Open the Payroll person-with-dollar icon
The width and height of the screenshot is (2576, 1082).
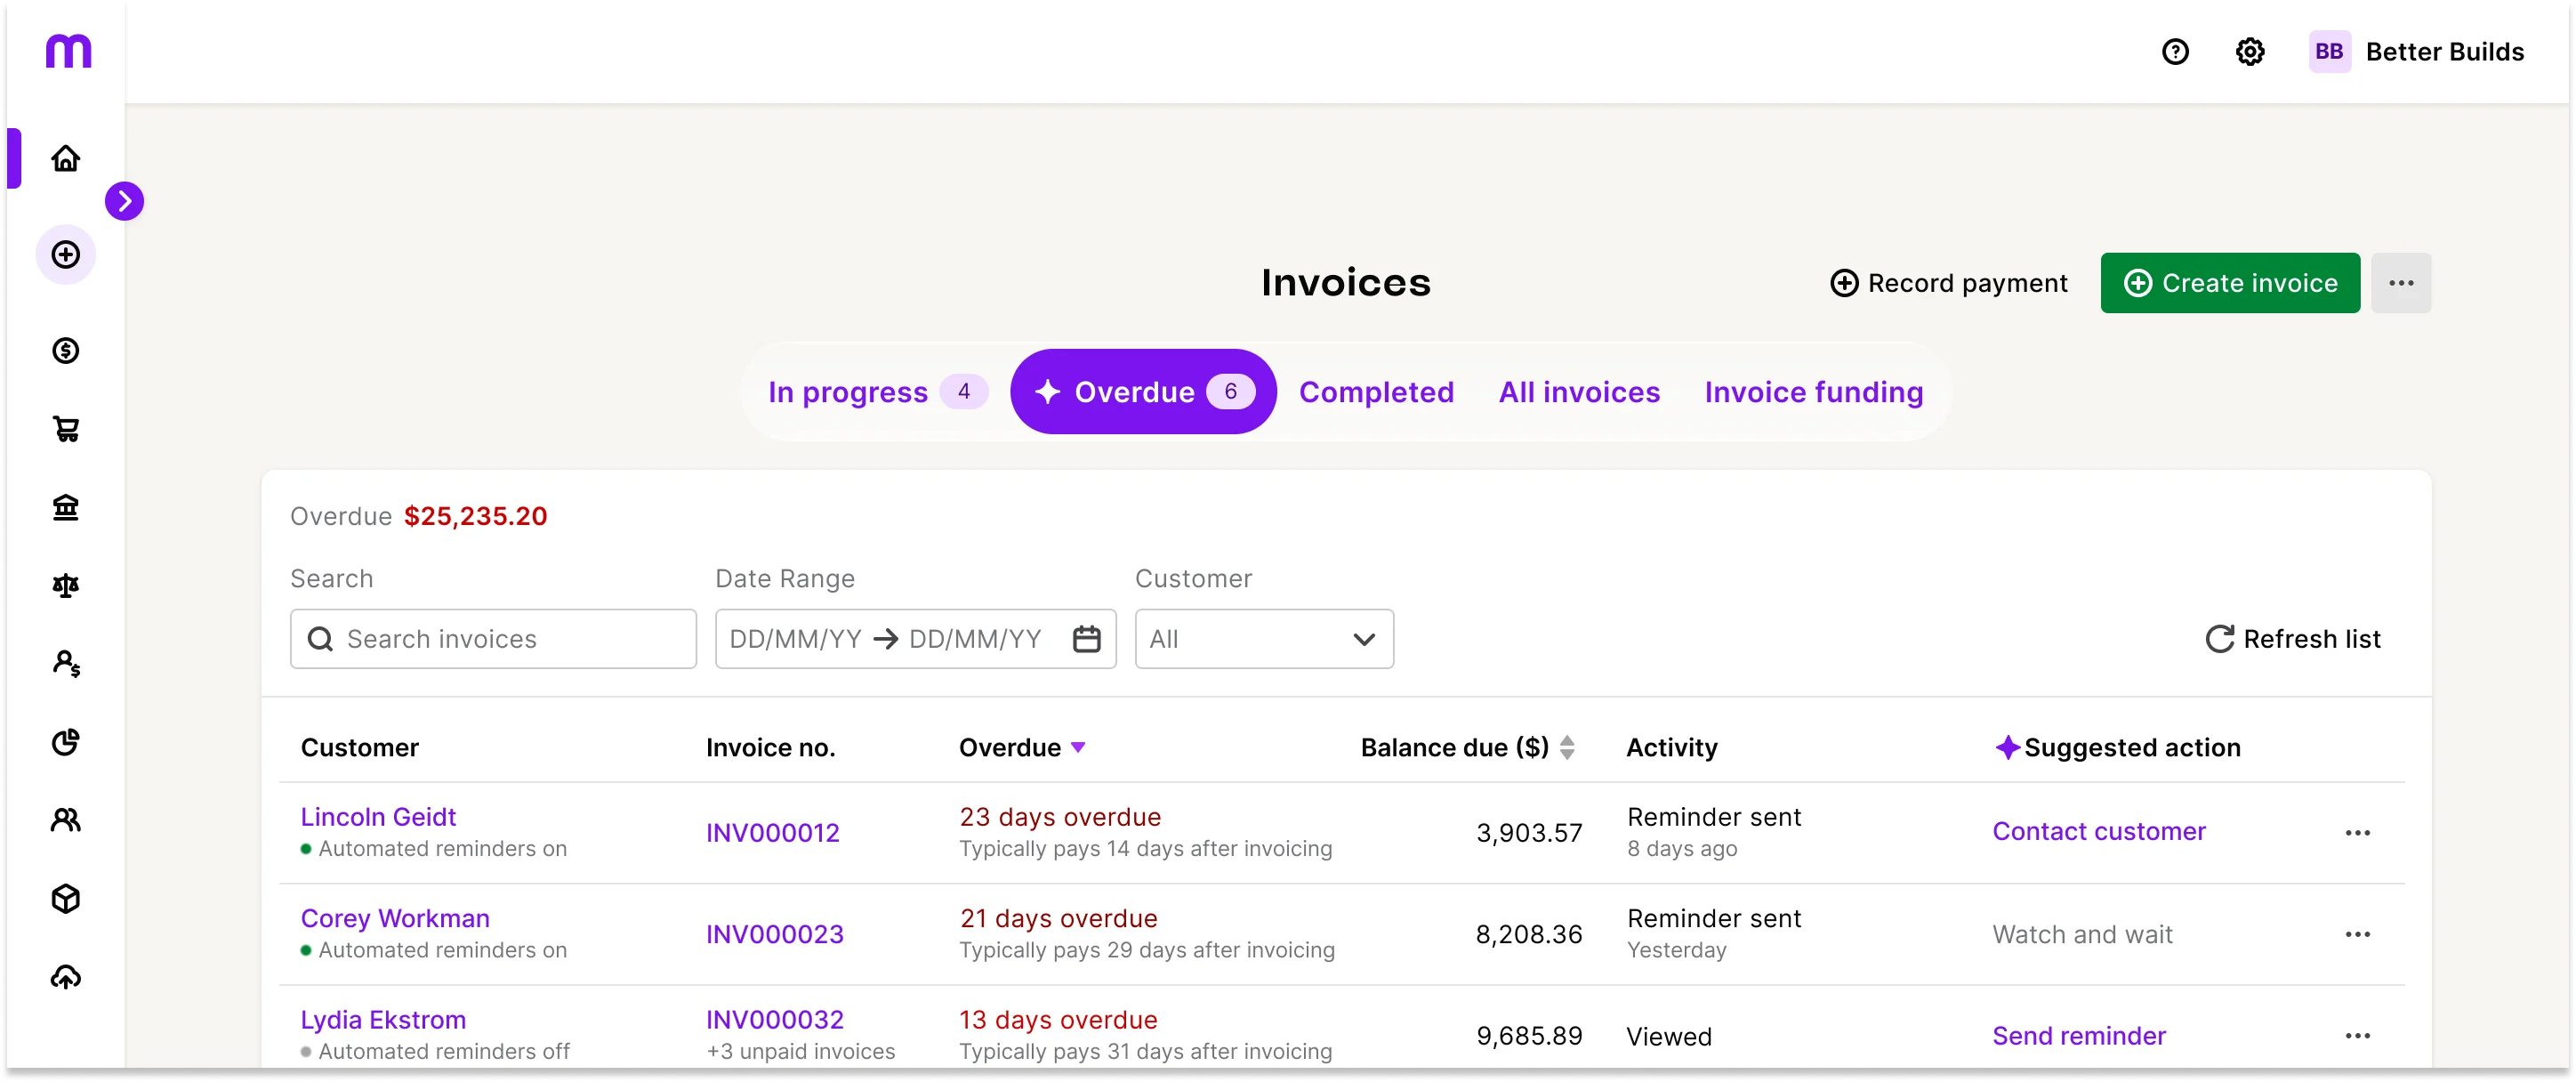coord(66,664)
